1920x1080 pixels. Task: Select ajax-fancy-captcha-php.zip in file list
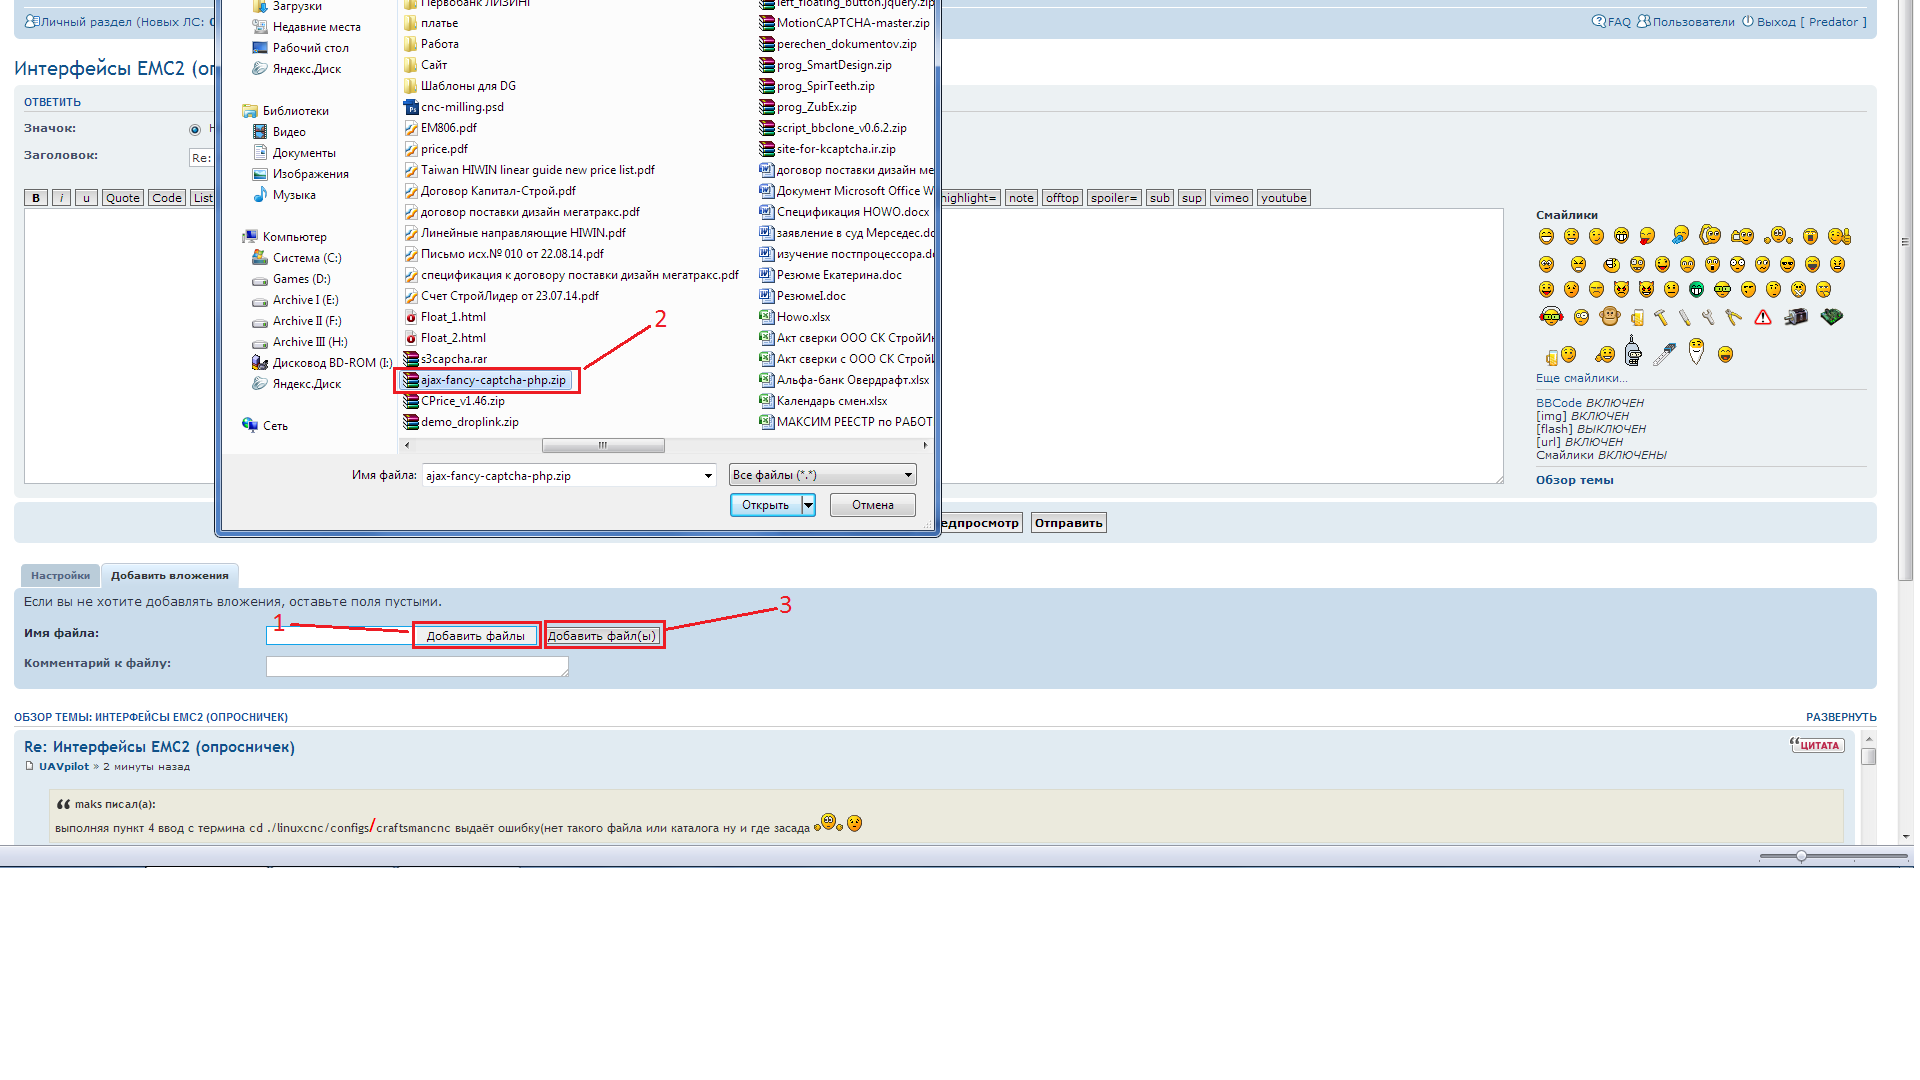pos(493,380)
